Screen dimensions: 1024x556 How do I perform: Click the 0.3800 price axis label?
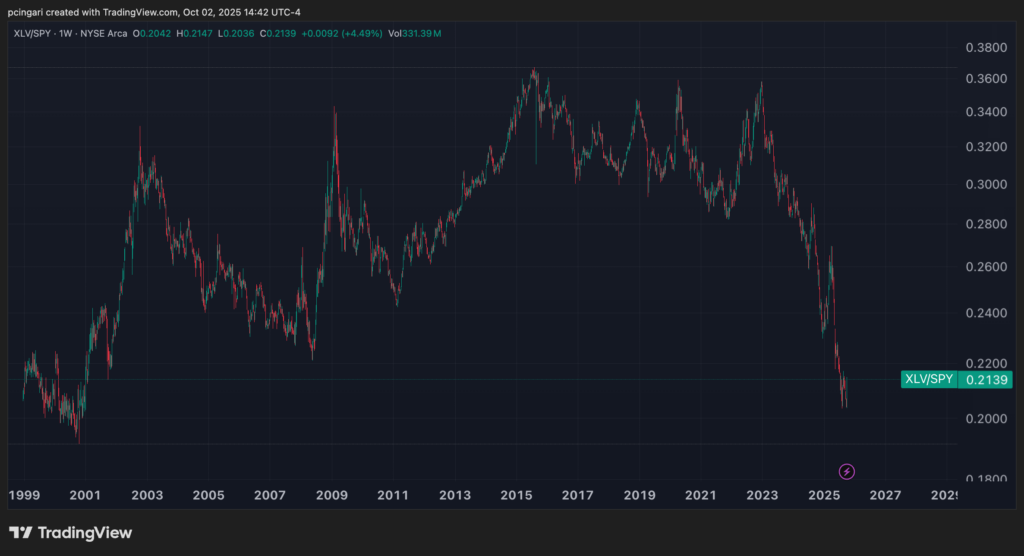987,47
